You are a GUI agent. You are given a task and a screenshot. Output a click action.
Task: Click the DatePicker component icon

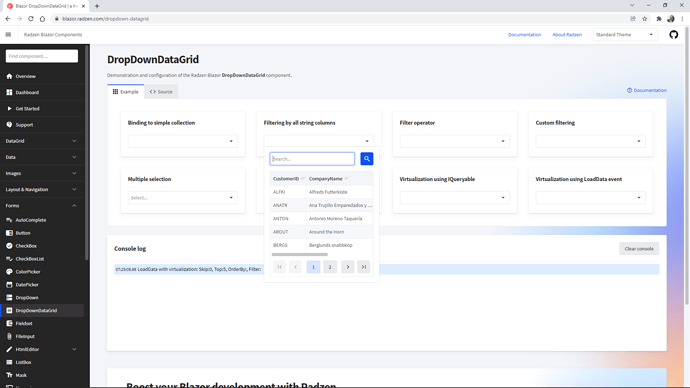point(9,285)
